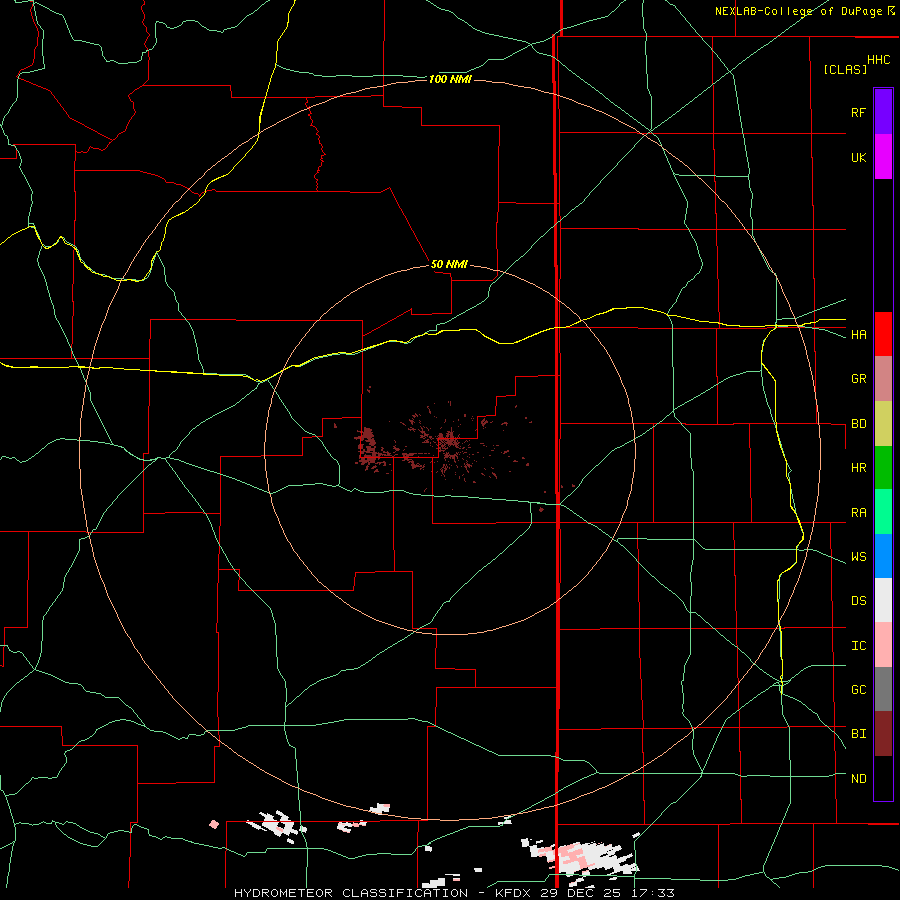Screen dimensions: 900x900
Task: Click the IC pink legend swatch
Action: (x=883, y=645)
